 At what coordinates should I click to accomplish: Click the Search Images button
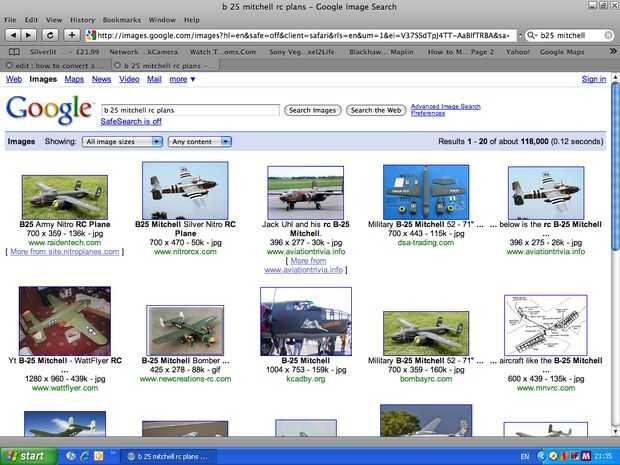(x=312, y=110)
